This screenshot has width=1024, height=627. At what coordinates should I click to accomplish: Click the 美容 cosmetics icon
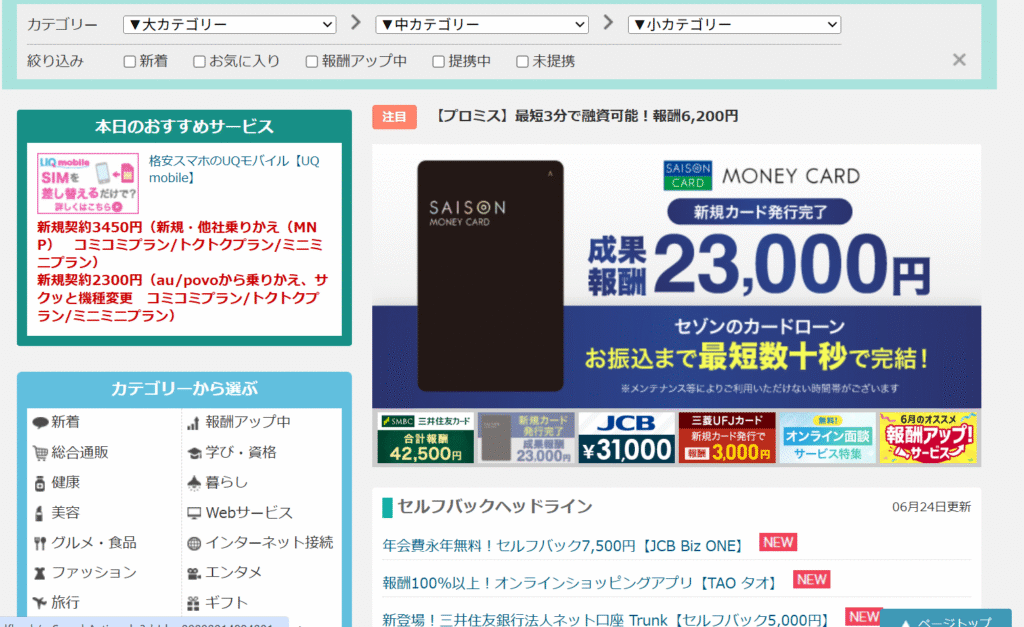click(x=40, y=513)
